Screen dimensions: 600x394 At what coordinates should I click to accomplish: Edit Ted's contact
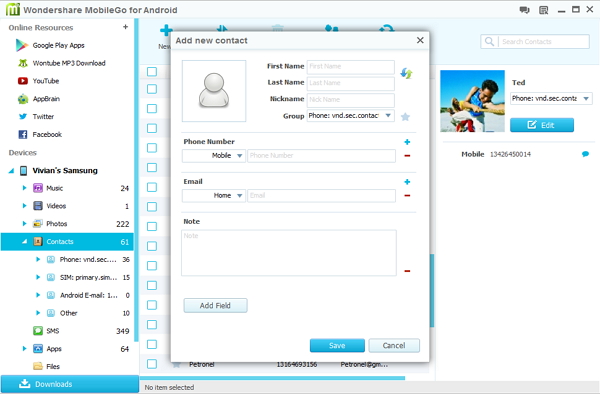click(542, 125)
